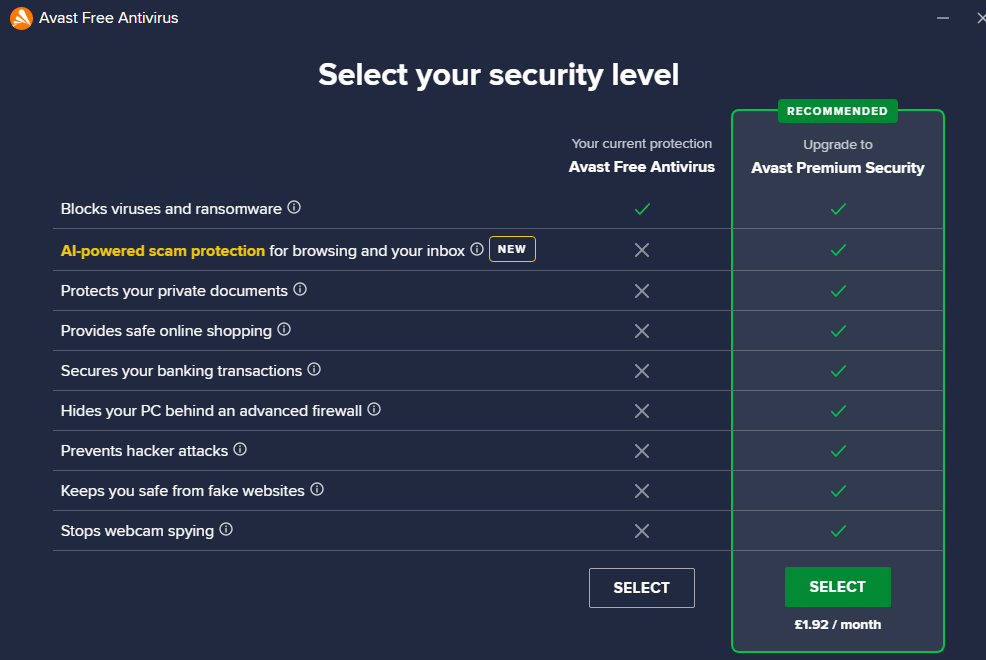Click info icon for Secures your banking transactions
Screen dimensions: 986x660
(x=314, y=369)
